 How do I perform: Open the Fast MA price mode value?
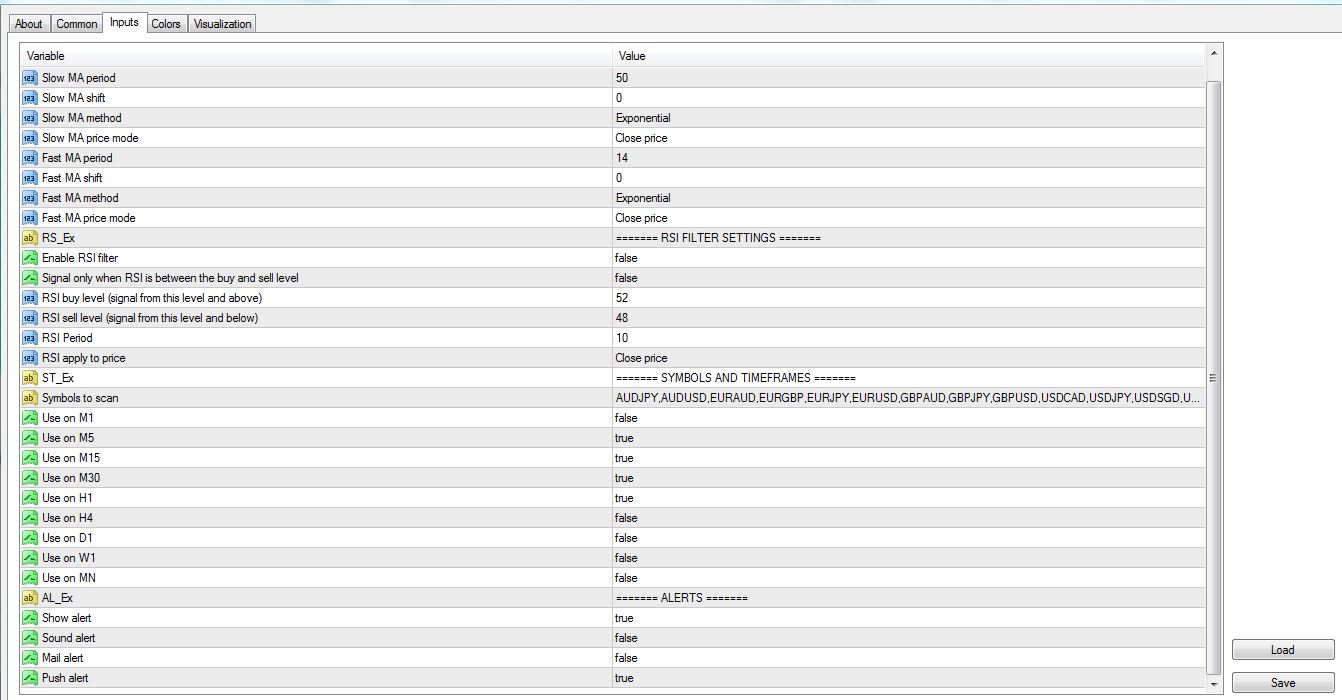(909, 218)
